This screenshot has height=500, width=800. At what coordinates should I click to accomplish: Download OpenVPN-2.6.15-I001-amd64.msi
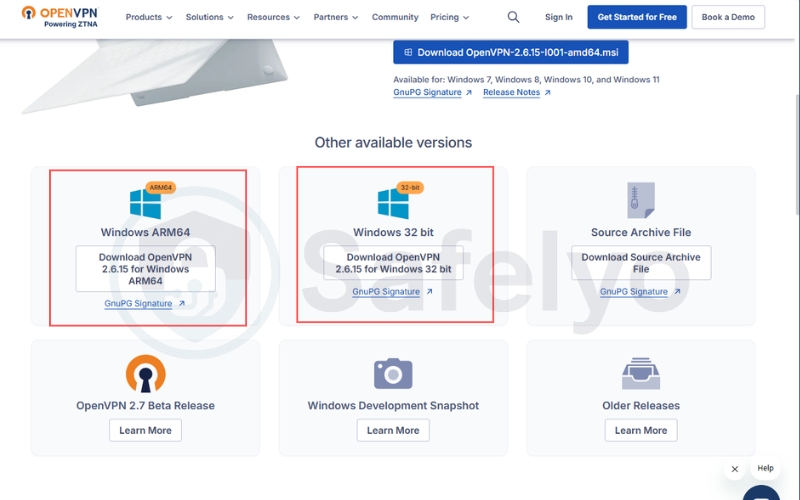click(x=511, y=52)
